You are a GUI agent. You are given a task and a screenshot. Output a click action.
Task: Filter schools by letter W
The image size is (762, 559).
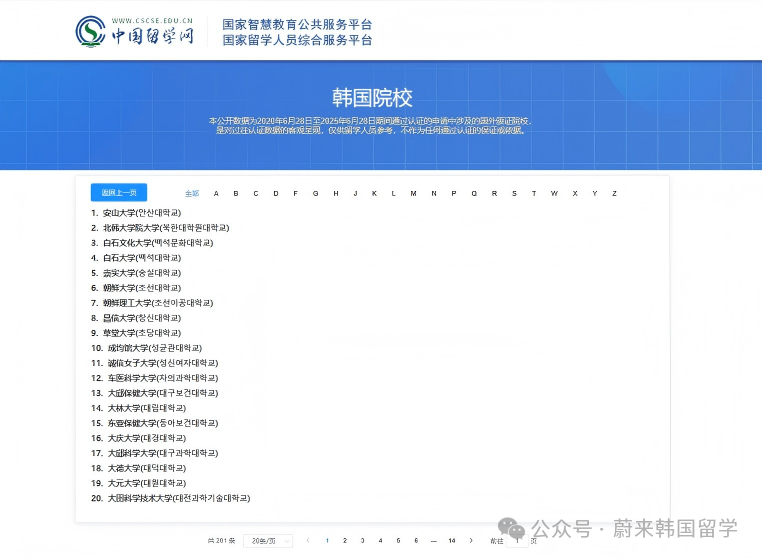click(554, 193)
